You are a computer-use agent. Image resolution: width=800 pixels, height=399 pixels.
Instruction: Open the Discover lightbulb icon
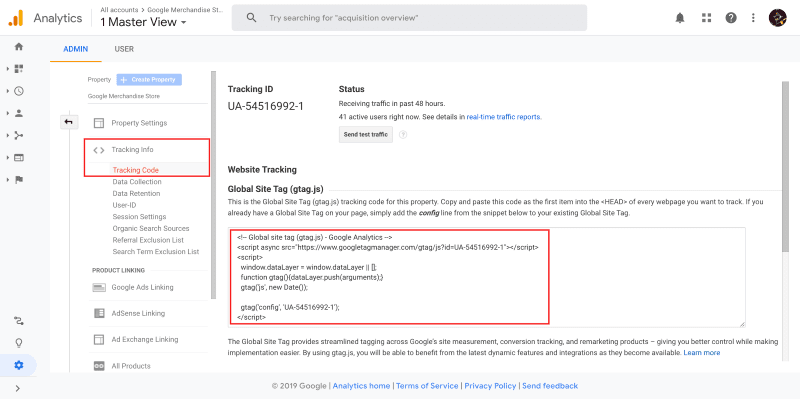(x=19, y=342)
